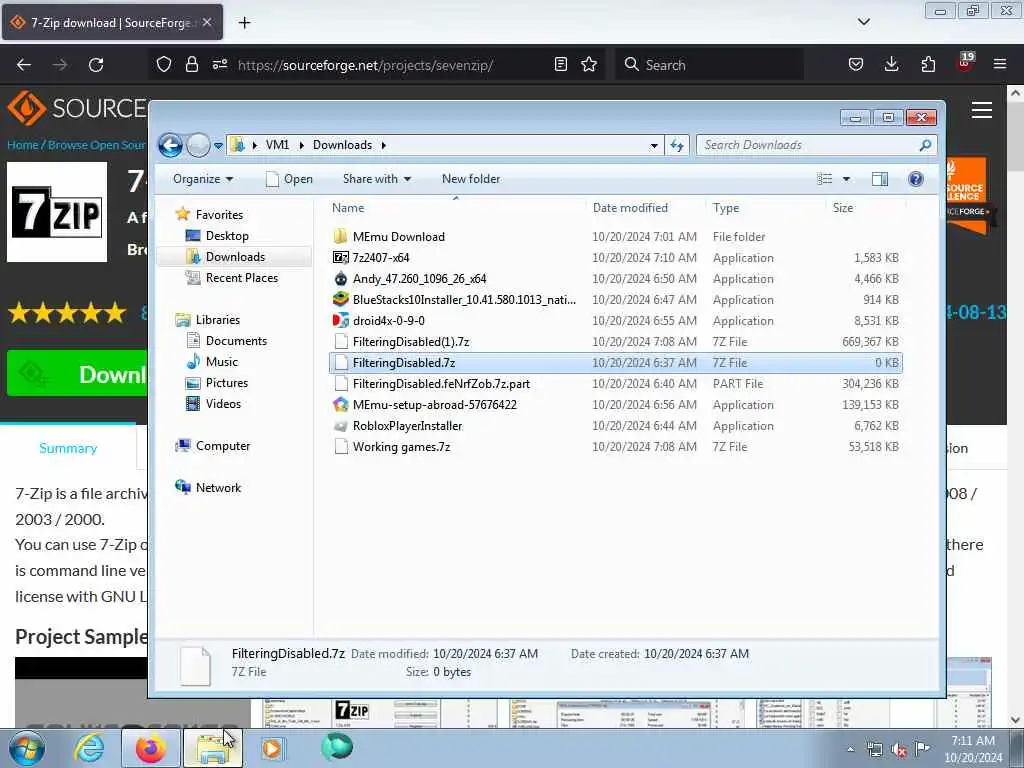The width and height of the screenshot is (1024, 768).
Task: Select Working games.7z file
Action: (615, 447)
